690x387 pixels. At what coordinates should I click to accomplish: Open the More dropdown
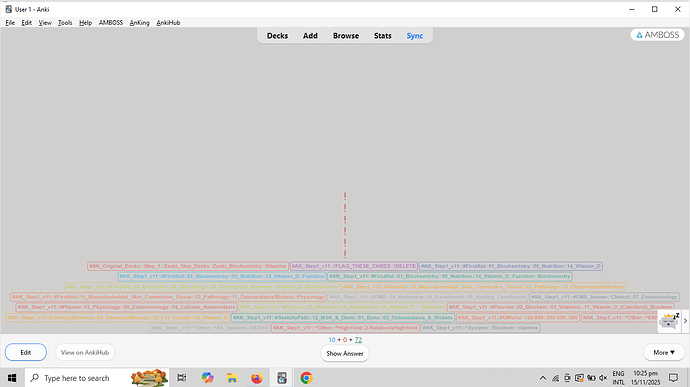point(664,352)
